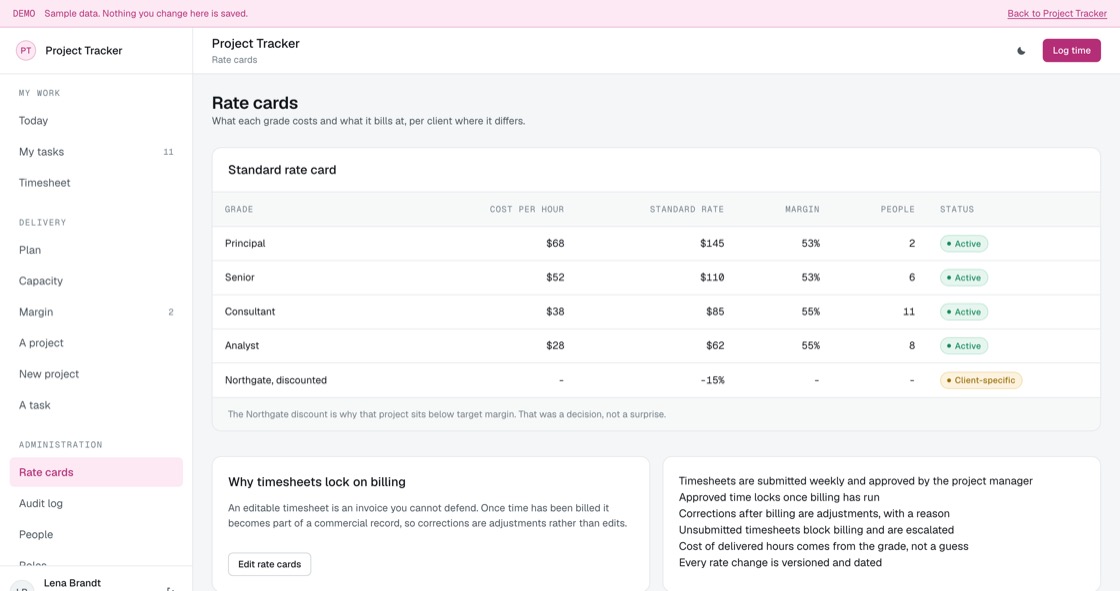Image resolution: width=1120 pixels, height=591 pixels.
Task: Click the Principal grade row label
Action: (245, 244)
